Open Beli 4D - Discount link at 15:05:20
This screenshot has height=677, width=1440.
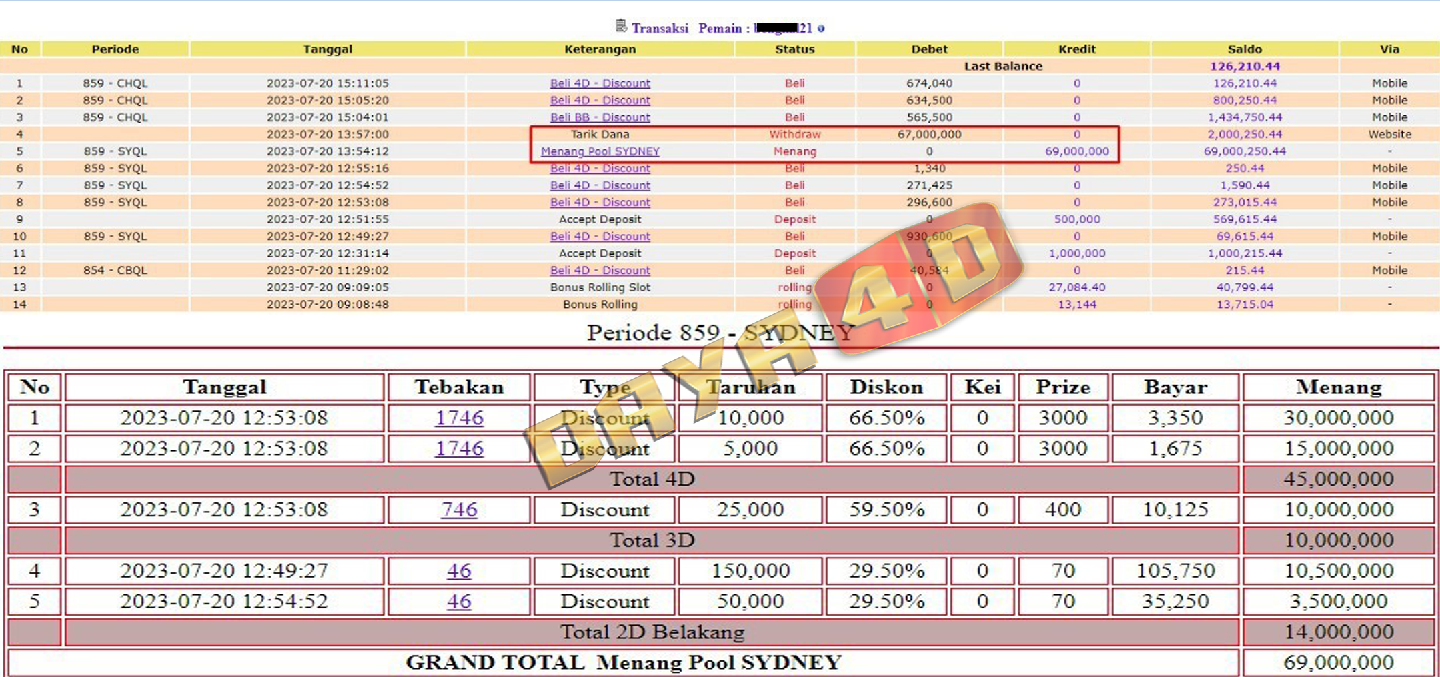(x=600, y=101)
